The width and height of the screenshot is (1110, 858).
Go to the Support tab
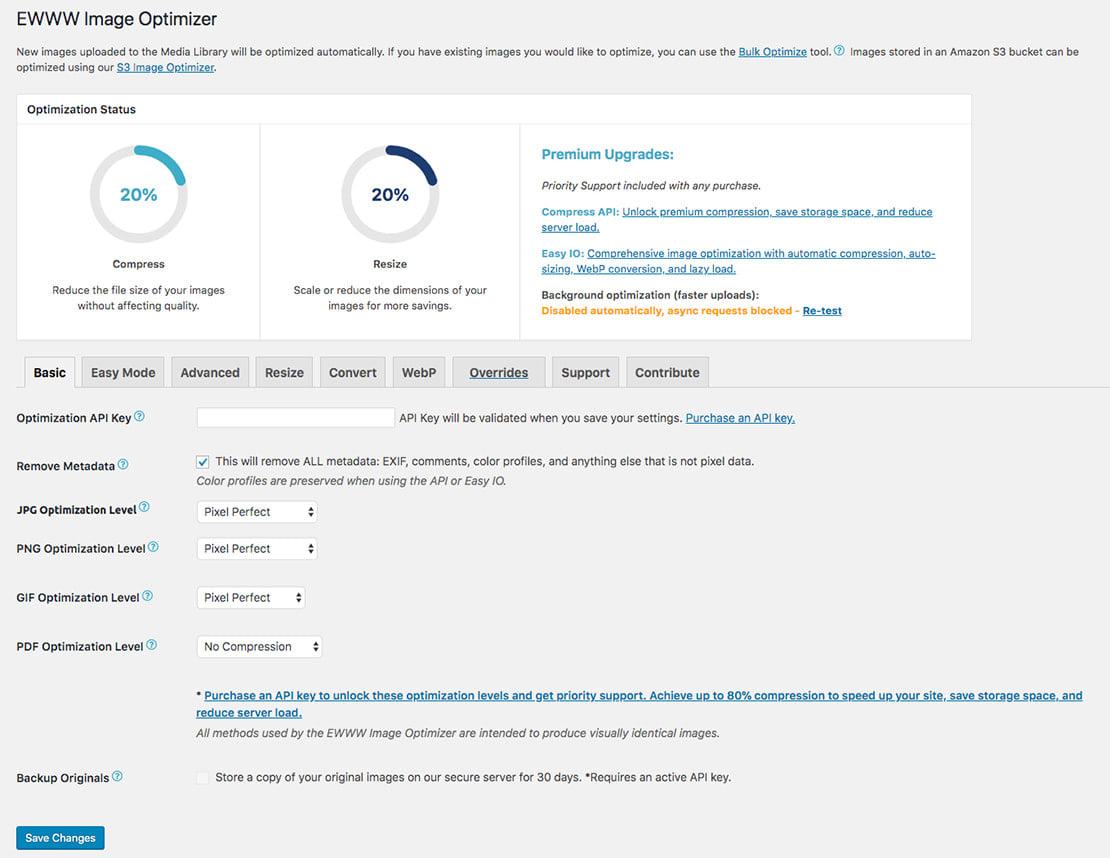point(585,372)
